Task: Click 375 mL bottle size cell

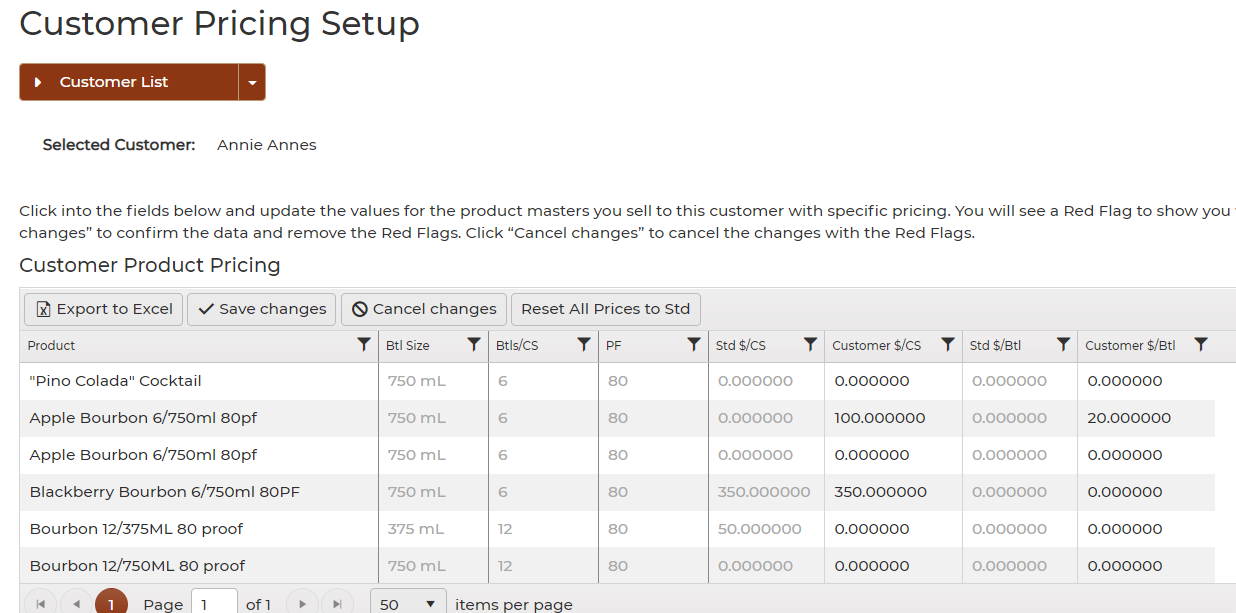Action: [433, 529]
